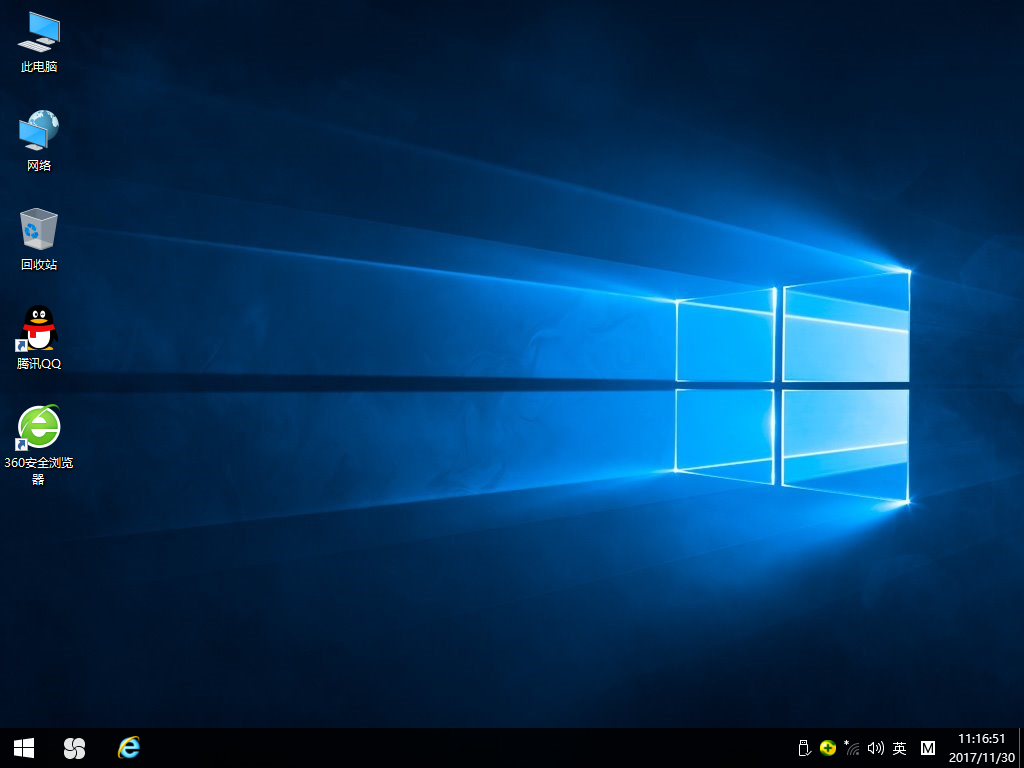Open the Wi-Fi network tray icon
The image size is (1024, 768).
pyautogui.click(x=852, y=748)
